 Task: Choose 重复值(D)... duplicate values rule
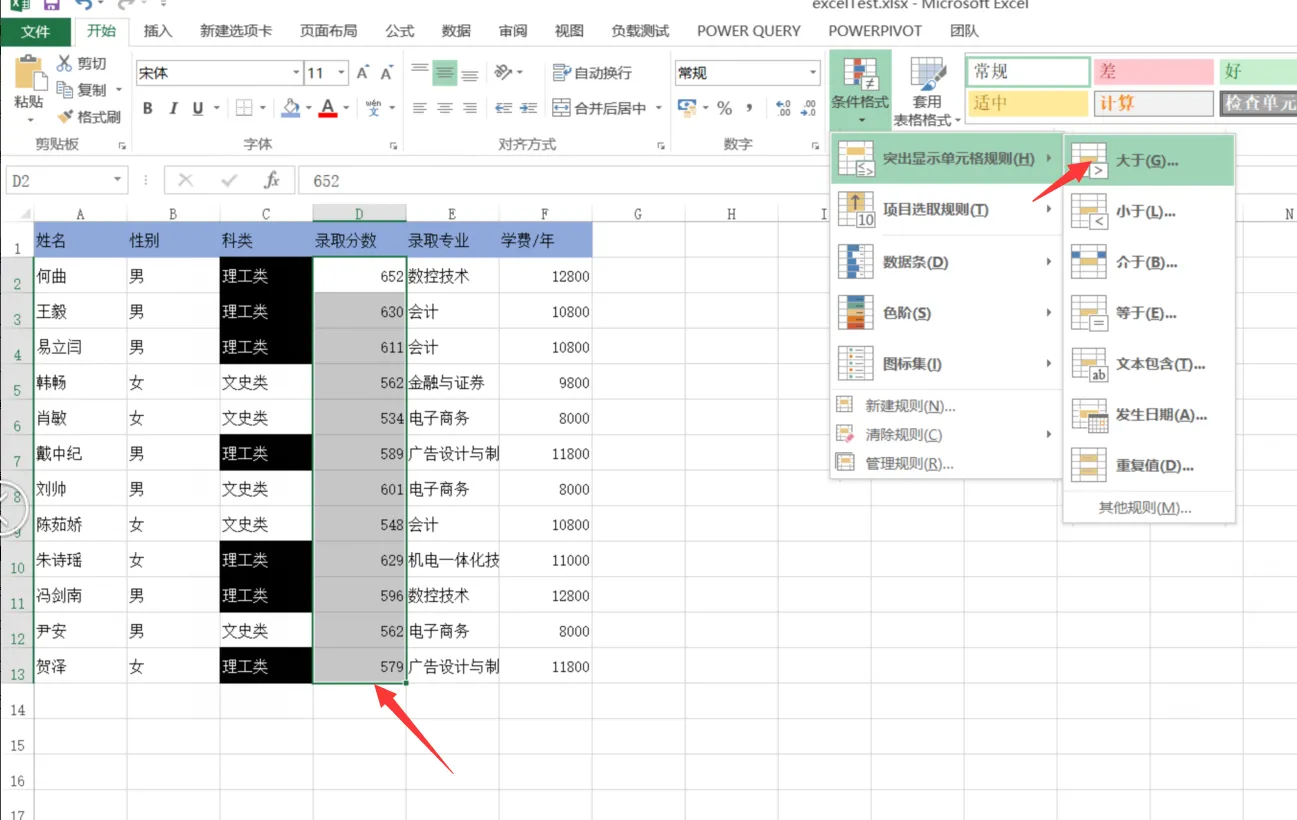[1149, 465]
